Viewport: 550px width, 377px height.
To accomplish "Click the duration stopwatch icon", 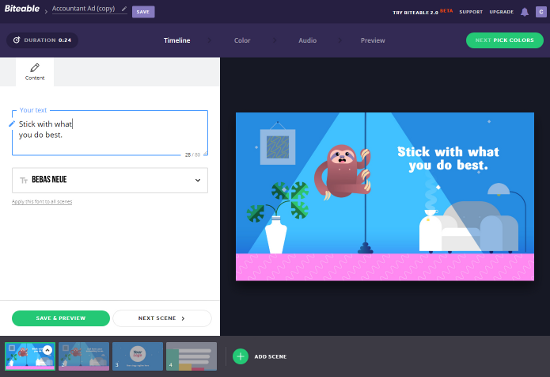I will 16,40.
